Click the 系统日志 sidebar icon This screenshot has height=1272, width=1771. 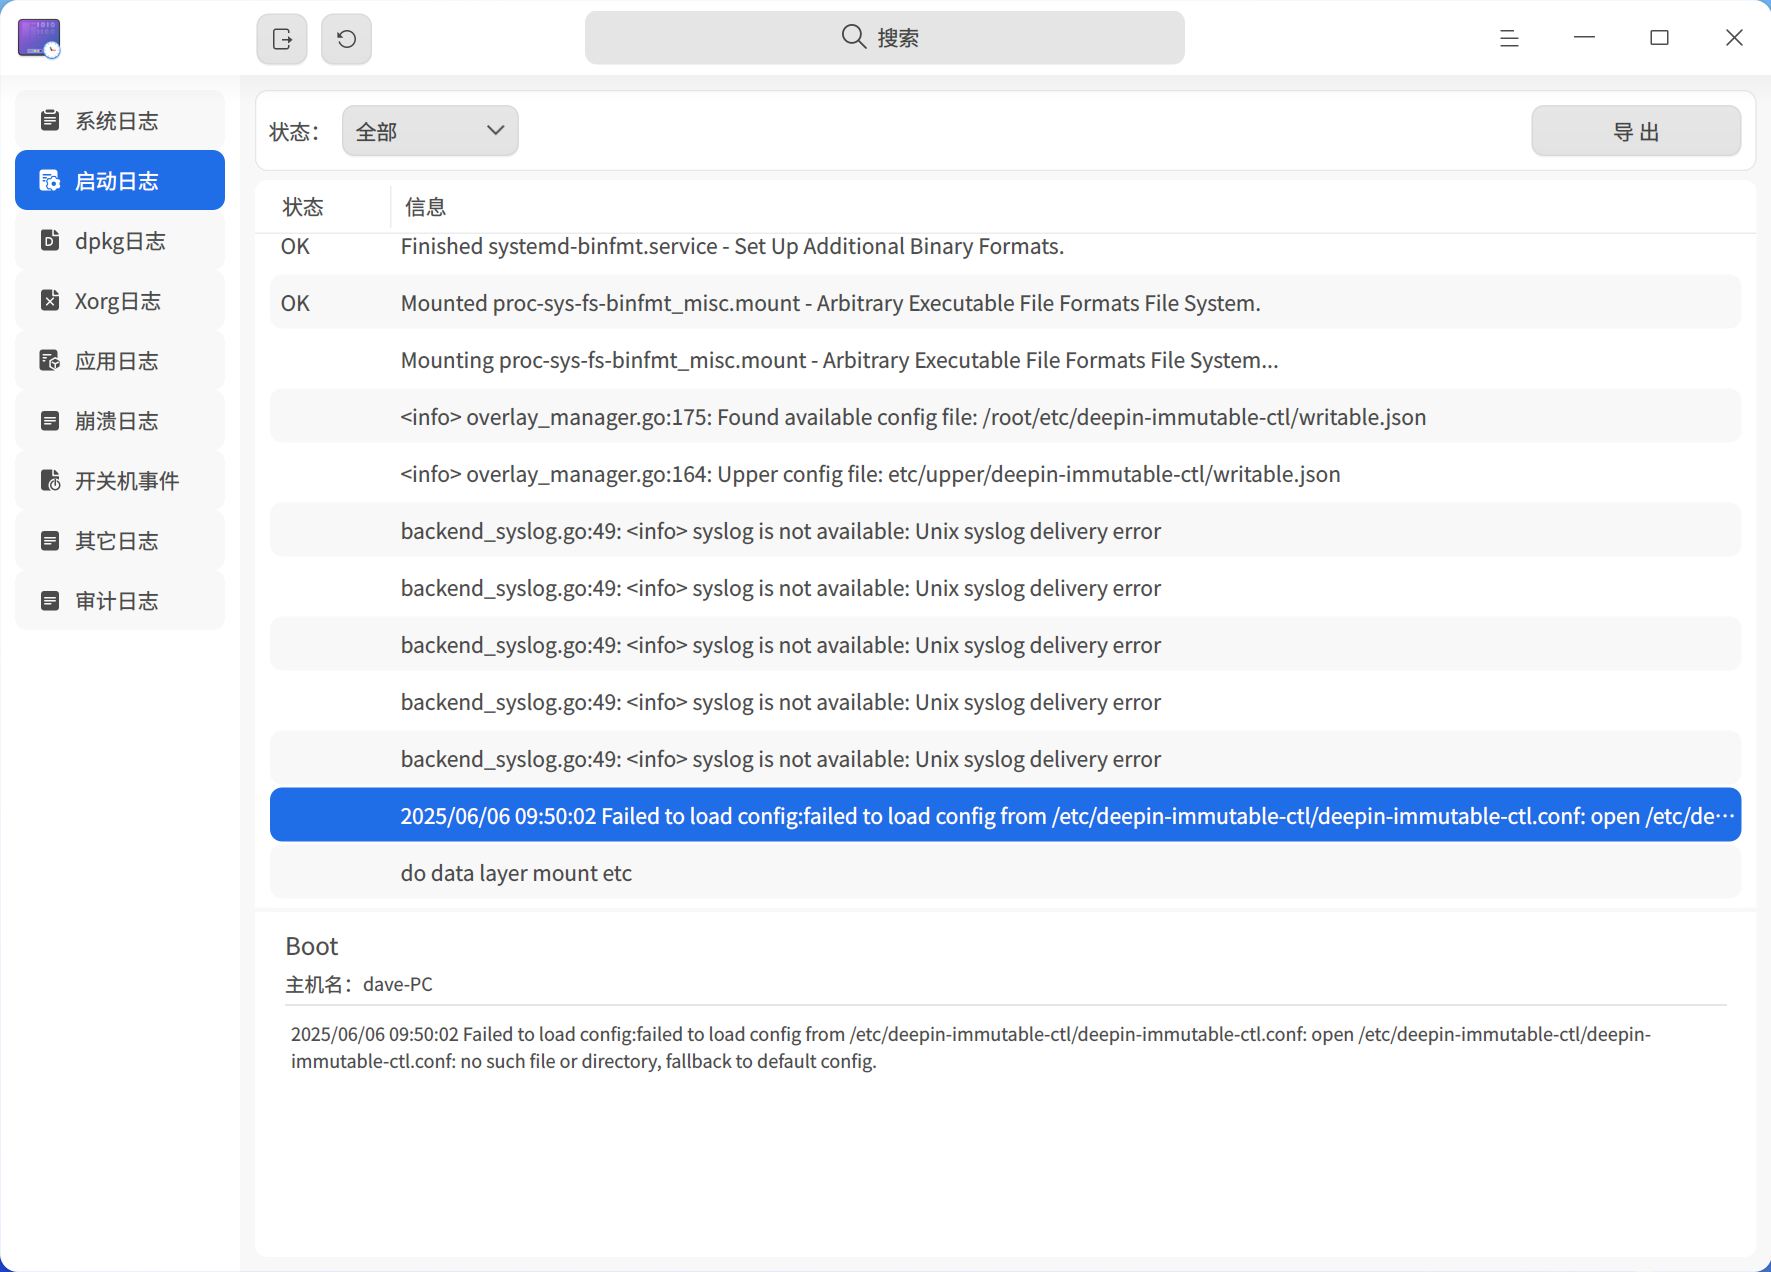coord(50,120)
